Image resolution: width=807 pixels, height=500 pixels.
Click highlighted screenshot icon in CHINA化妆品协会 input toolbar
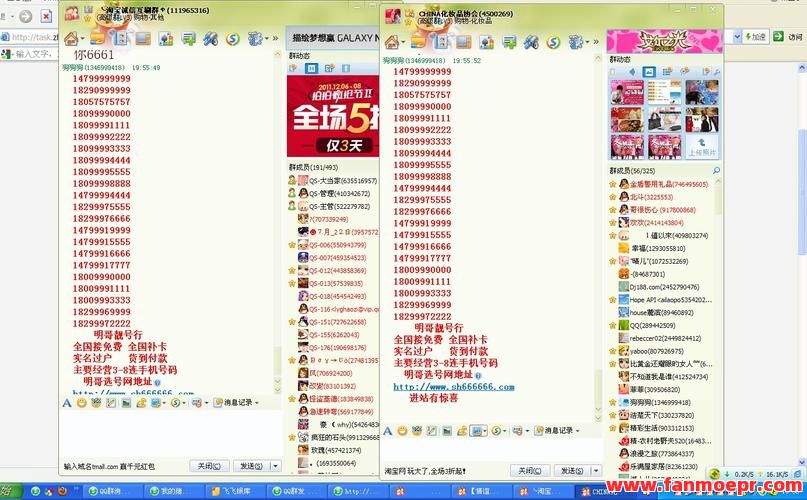pyautogui.click(x=477, y=430)
